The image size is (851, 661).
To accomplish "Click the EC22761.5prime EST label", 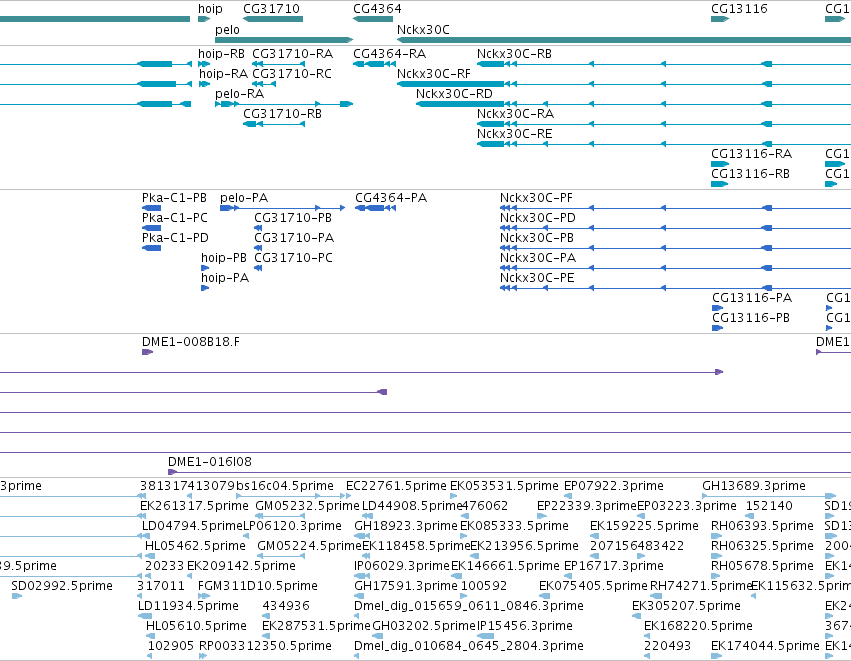I will pyautogui.click(x=397, y=486).
